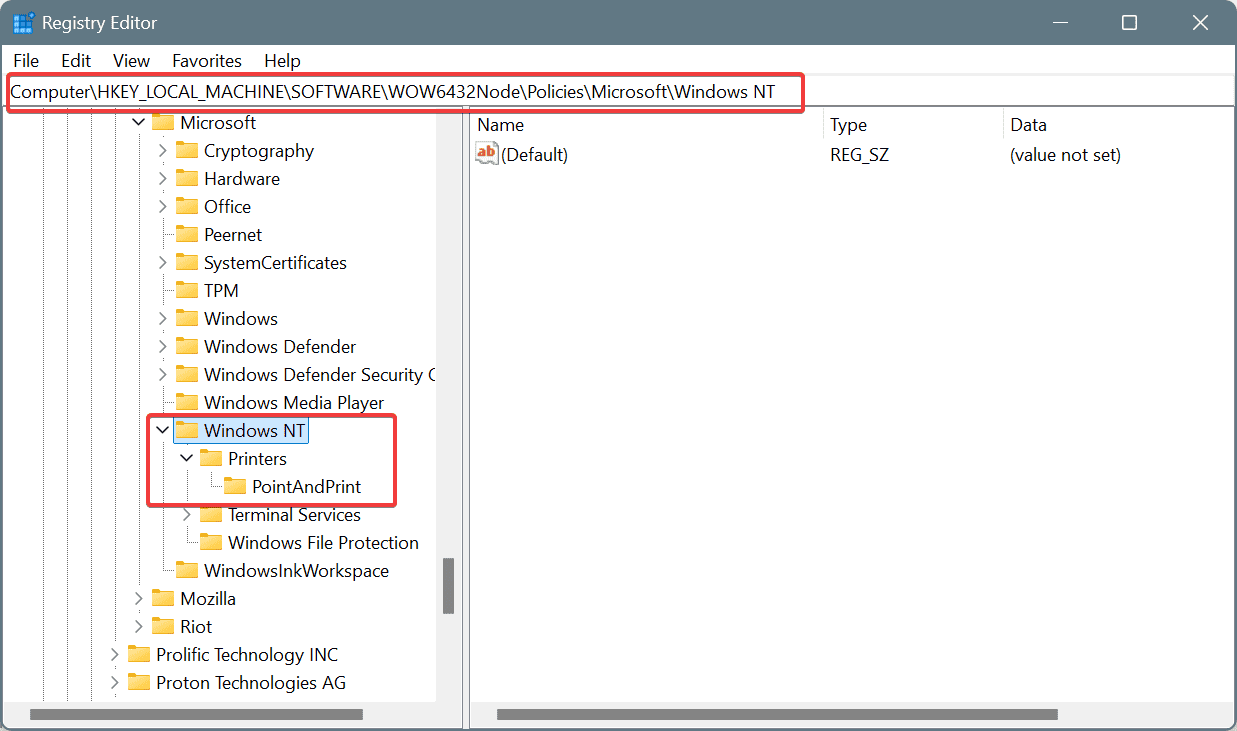This screenshot has width=1237, height=731.
Task: Sort values by Type column header
Action: pyautogui.click(x=913, y=125)
